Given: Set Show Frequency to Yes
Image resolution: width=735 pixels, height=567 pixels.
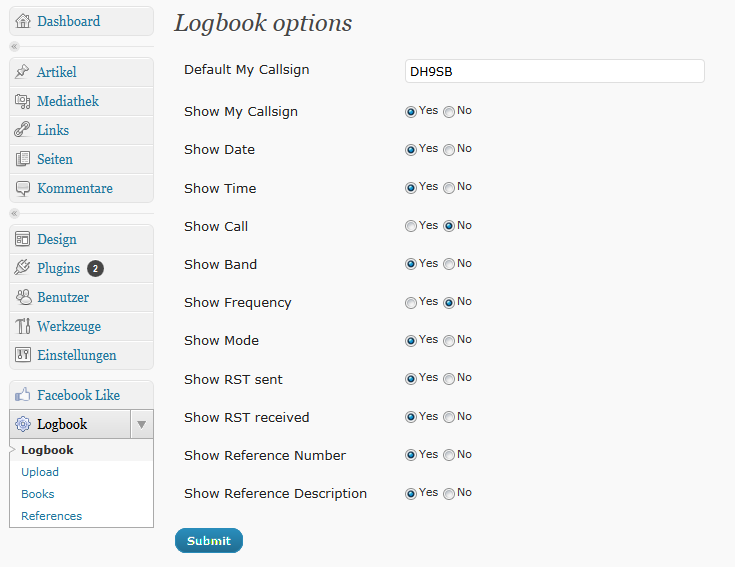Looking at the screenshot, I should (411, 303).
